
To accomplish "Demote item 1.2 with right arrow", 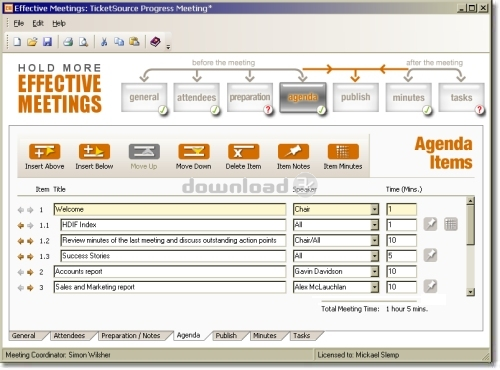I will click(30, 241).
